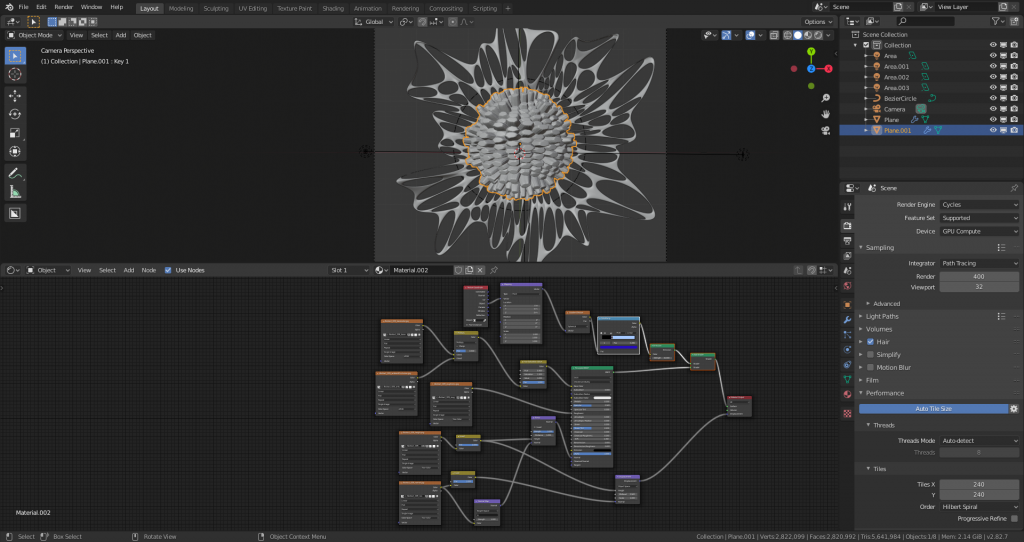
Task: Expand the Light Paths panel
Action: click(882, 316)
